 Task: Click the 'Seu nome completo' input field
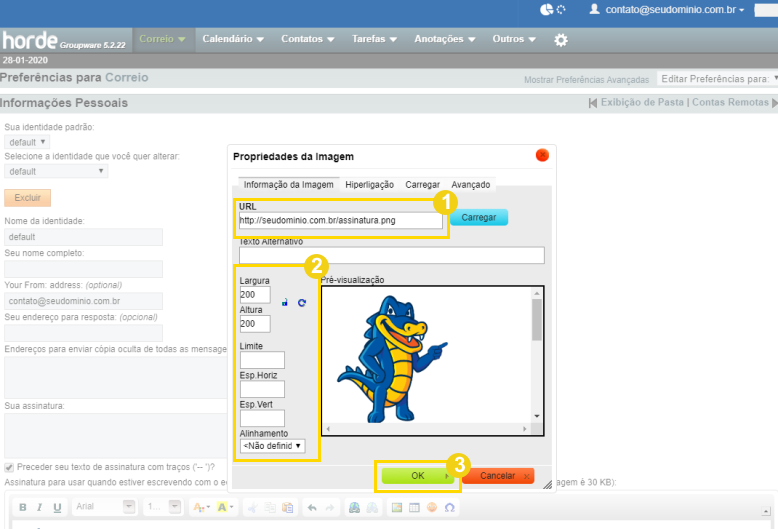point(83,269)
